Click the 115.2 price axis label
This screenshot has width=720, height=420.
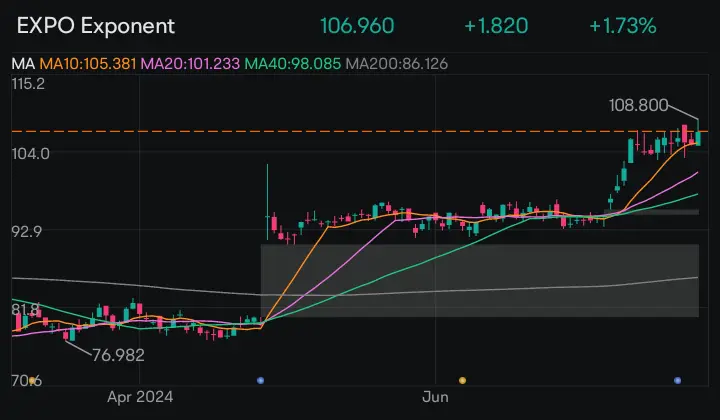click(x=28, y=84)
